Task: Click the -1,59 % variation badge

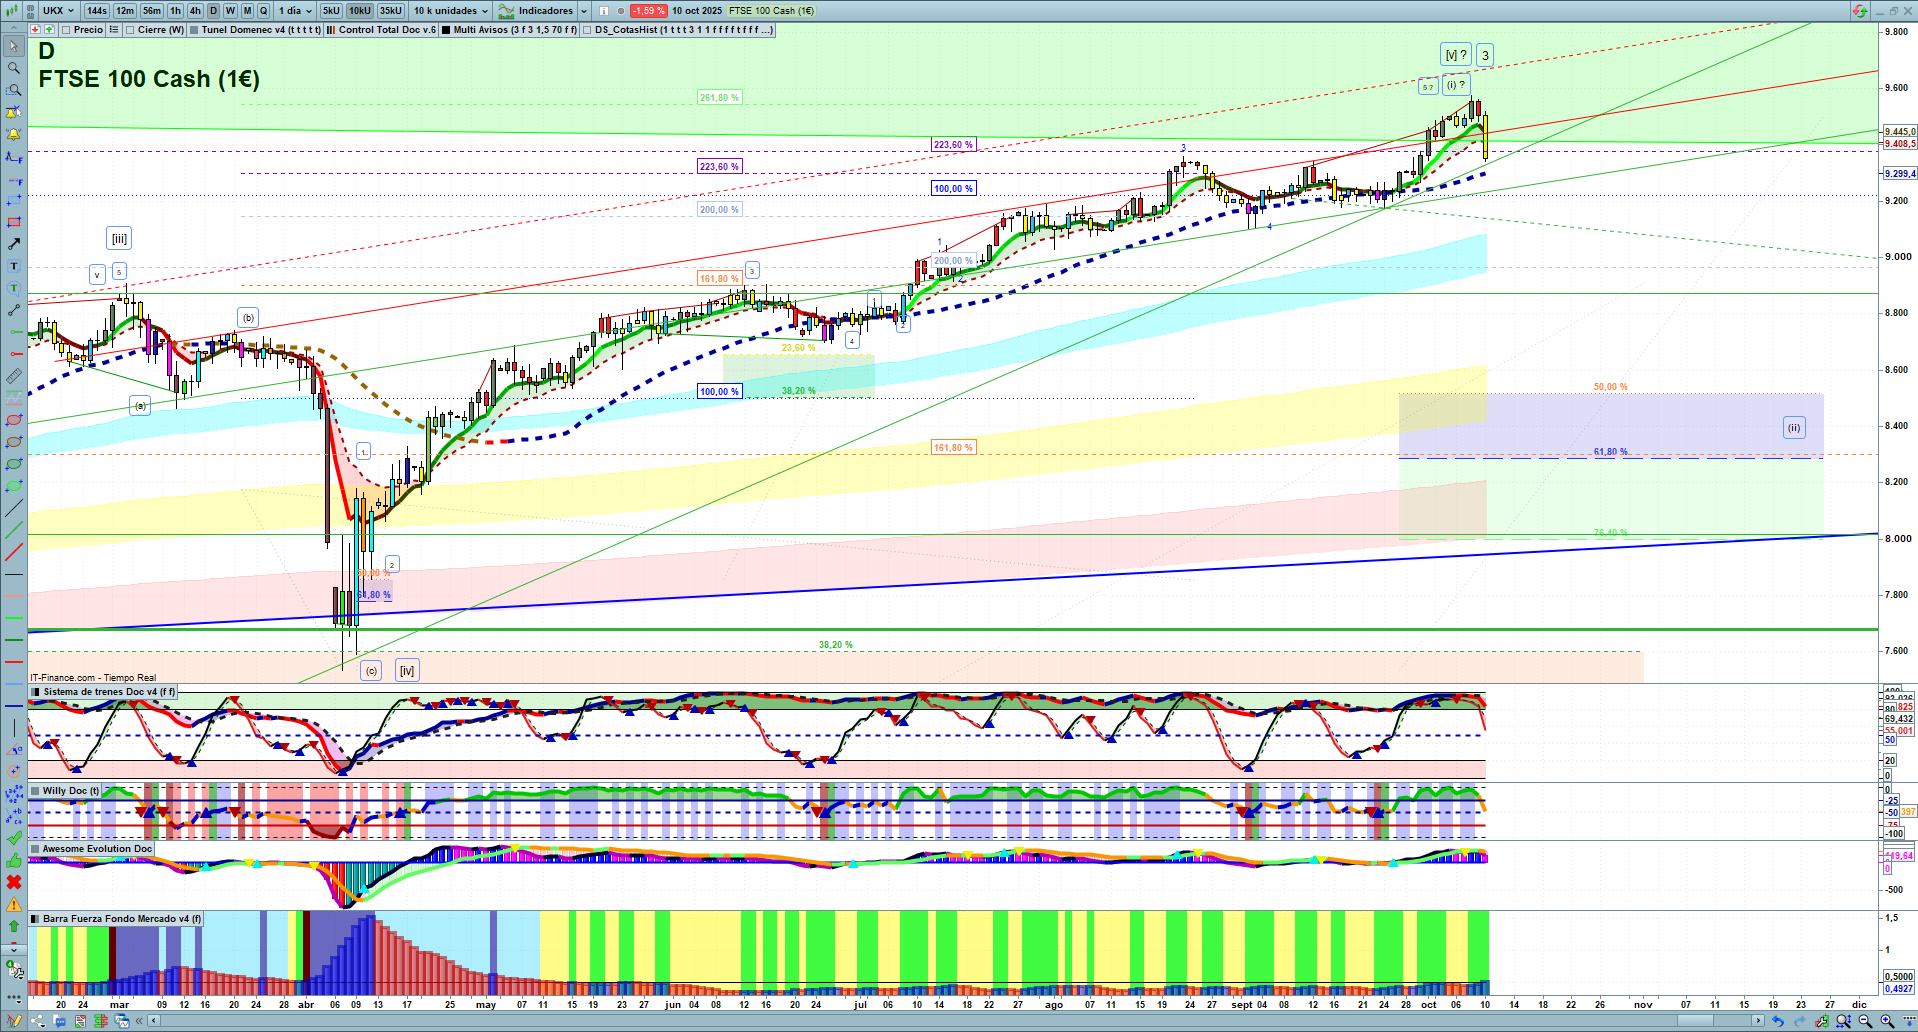Action: (648, 11)
